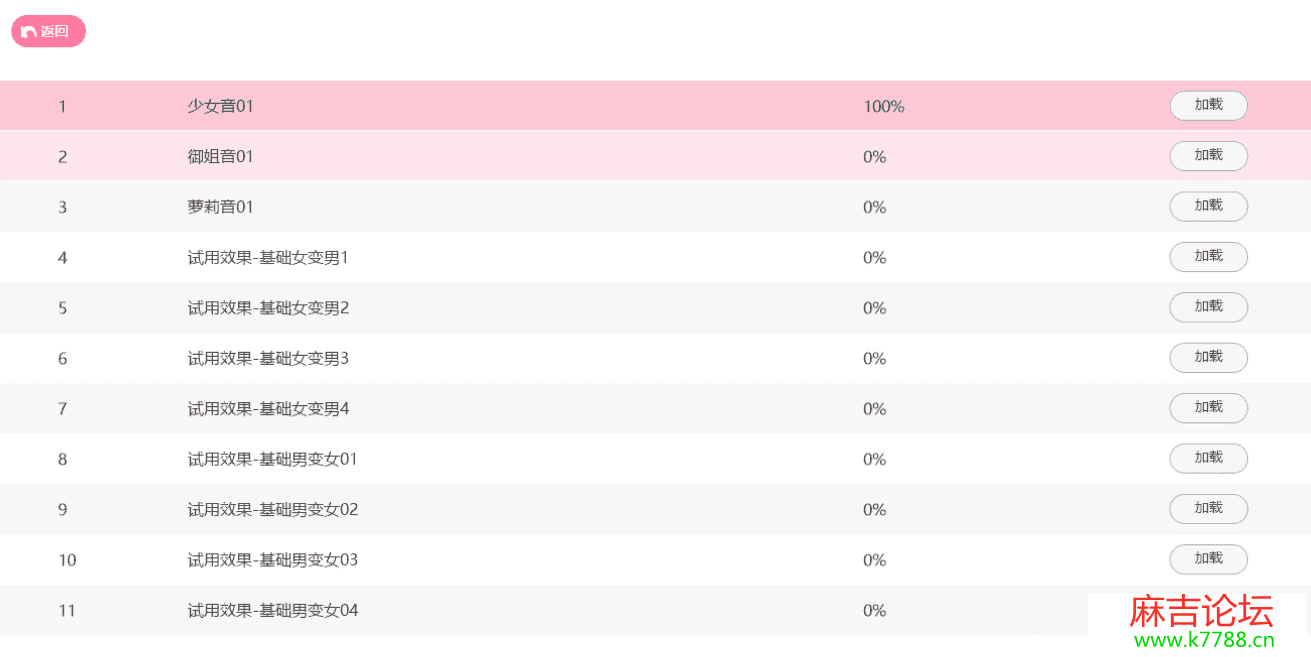Click the pink 返回 back button
Viewport: 1311px width, 657px height.
[48, 31]
